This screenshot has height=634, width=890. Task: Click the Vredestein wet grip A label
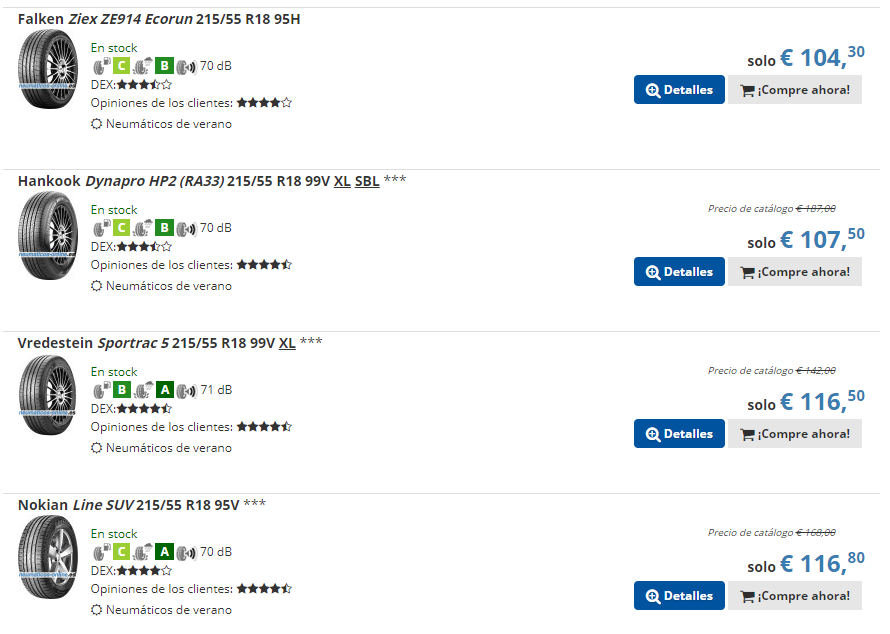(x=164, y=390)
